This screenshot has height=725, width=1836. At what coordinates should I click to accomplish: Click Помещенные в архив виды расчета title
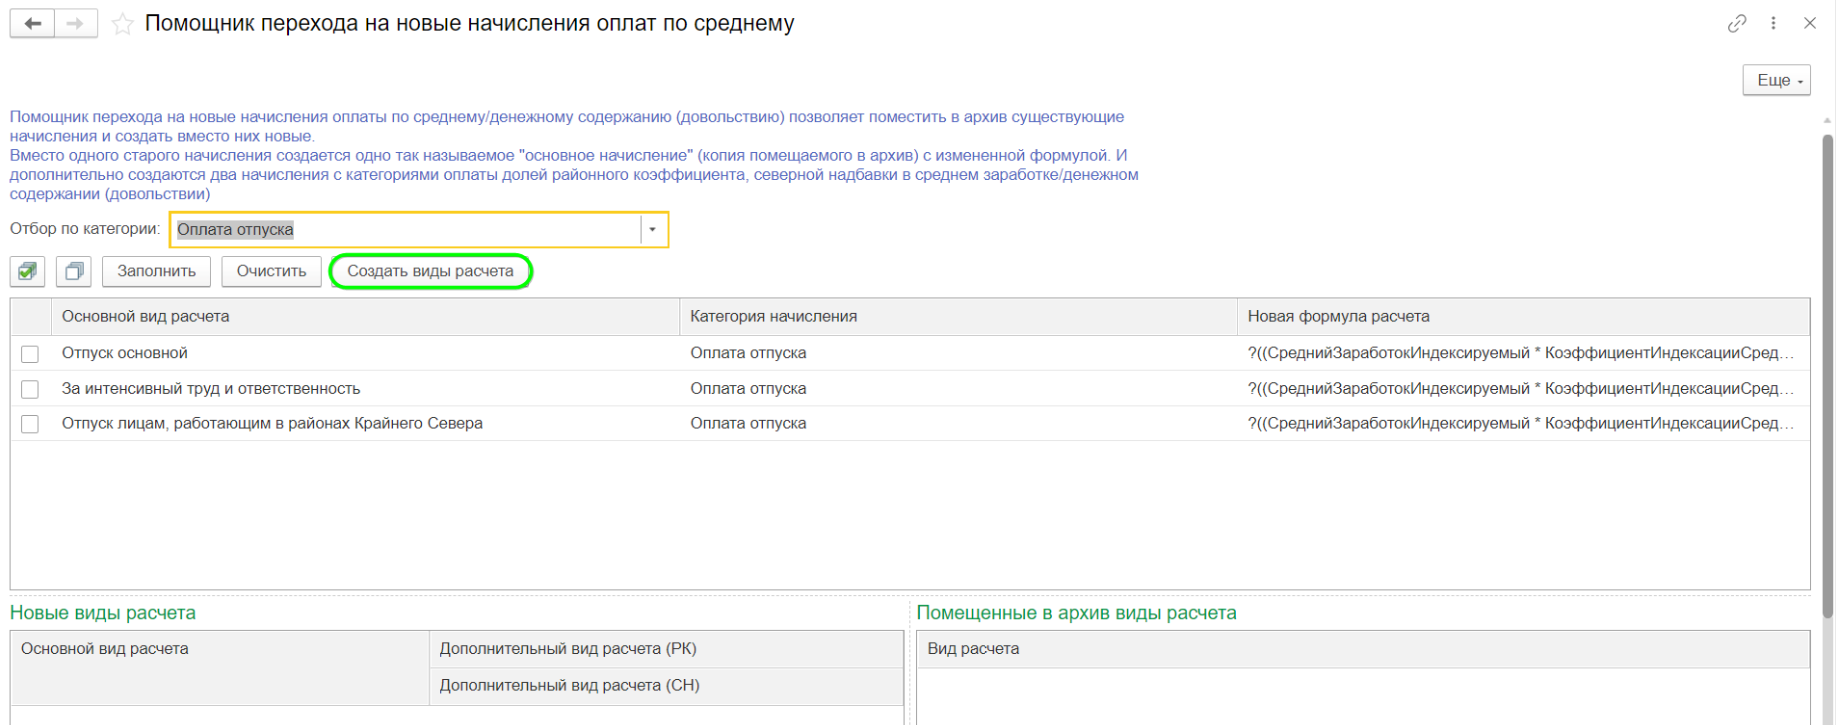click(1077, 613)
